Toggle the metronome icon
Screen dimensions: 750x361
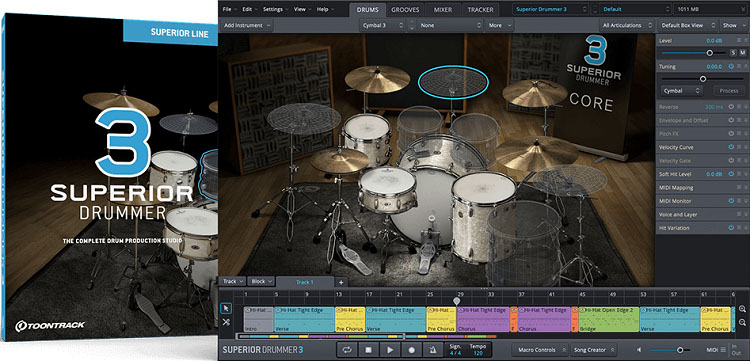pyautogui.click(x=433, y=350)
